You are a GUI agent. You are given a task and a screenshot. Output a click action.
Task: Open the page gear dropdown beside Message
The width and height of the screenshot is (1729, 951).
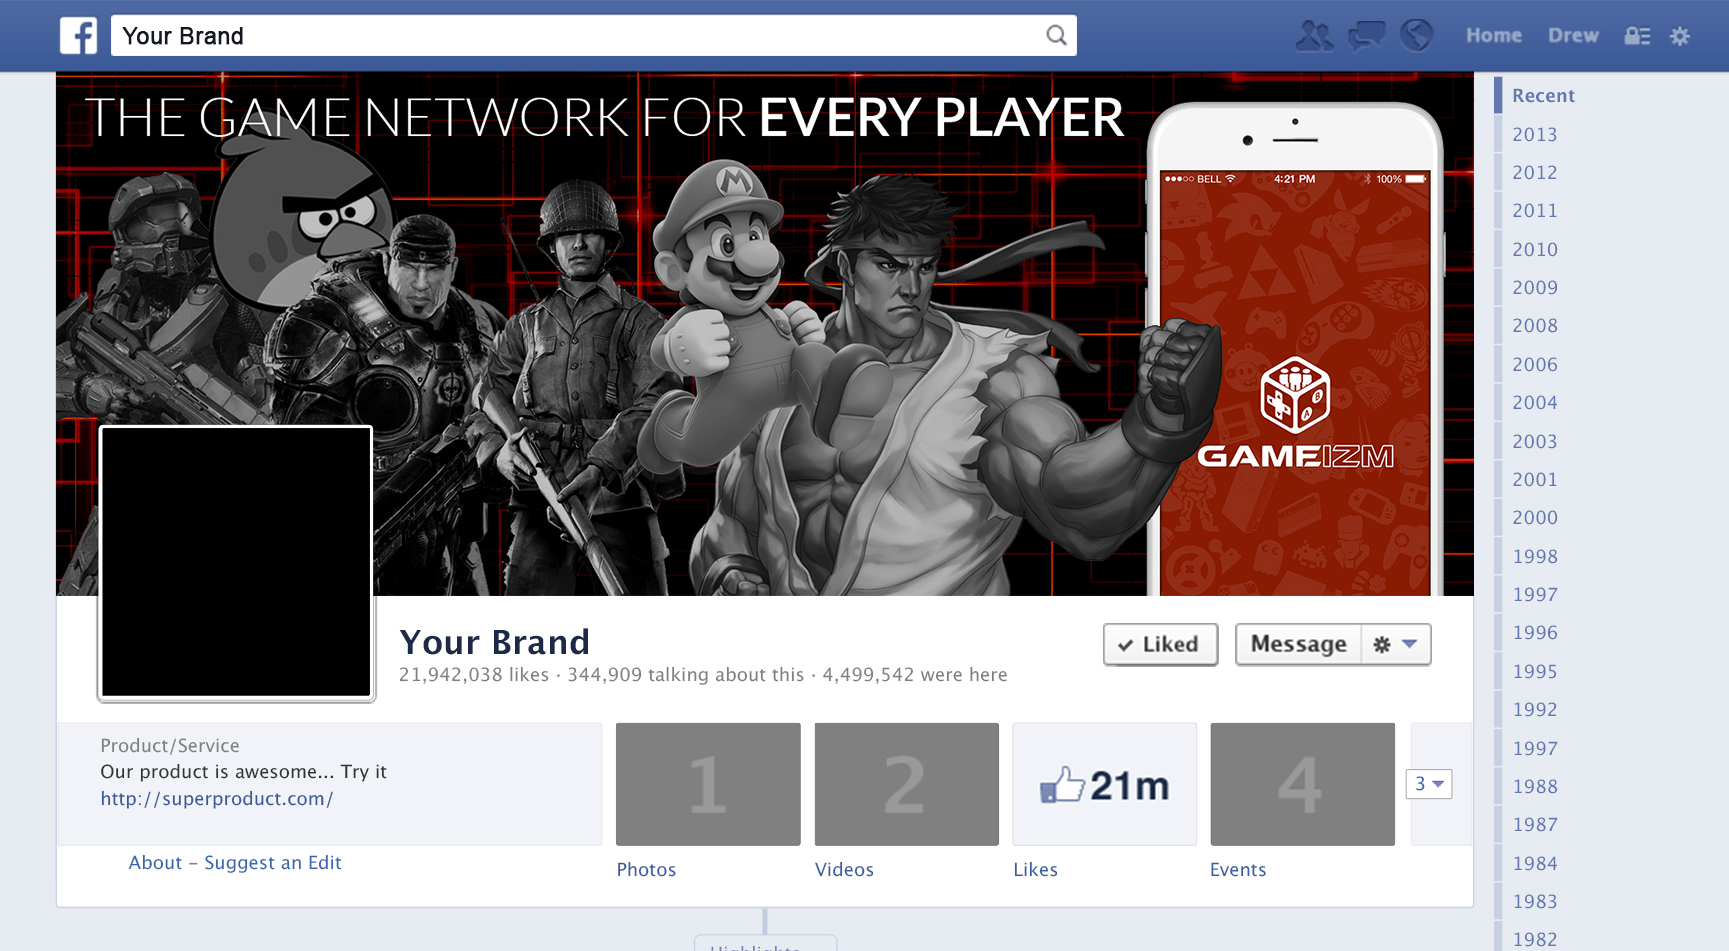pyautogui.click(x=1396, y=644)
